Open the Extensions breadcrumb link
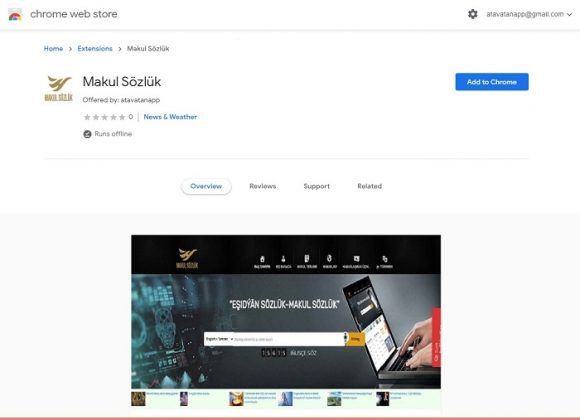The image size is (580, 420). click(x=95, y=48)
